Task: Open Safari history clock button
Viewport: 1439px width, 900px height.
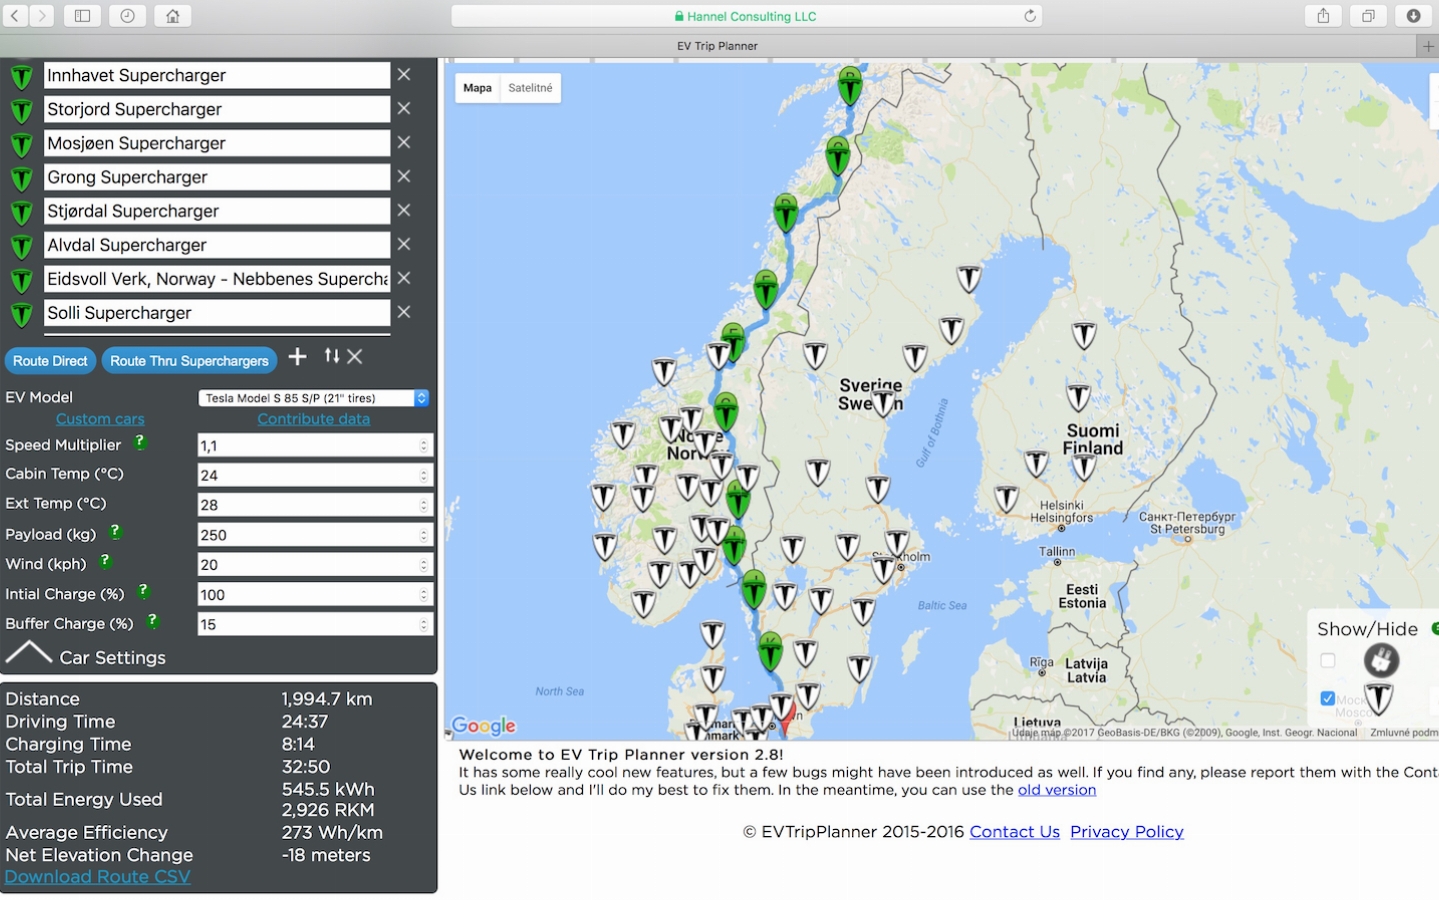Action: pyautogui.click(x=128, y=16)
